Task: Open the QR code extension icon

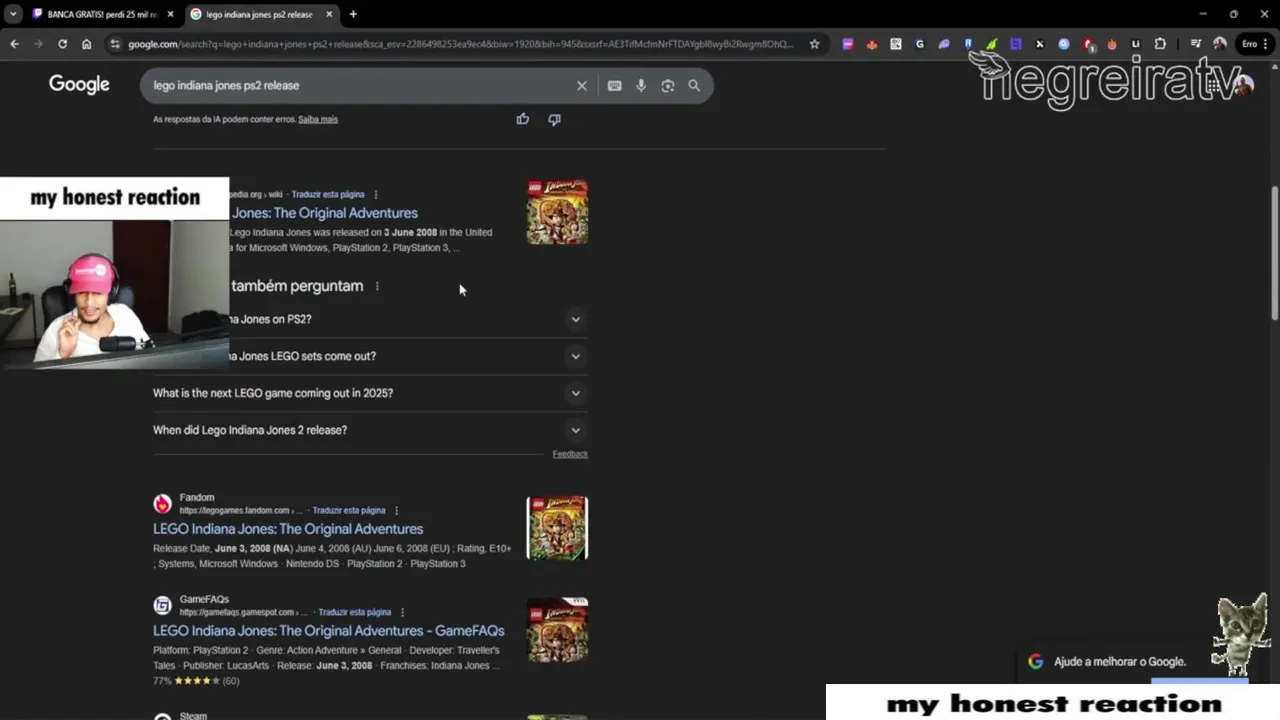Action: 896,44
